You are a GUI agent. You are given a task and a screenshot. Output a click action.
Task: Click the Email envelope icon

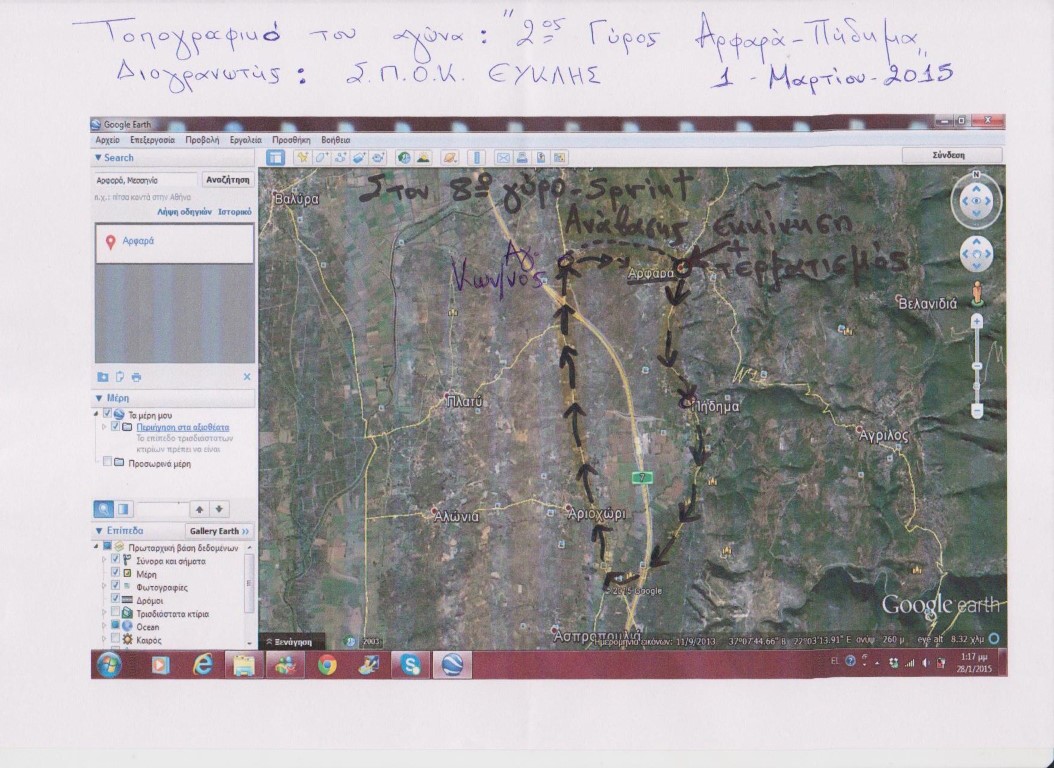pyautogui.click(x=503, y=158)
